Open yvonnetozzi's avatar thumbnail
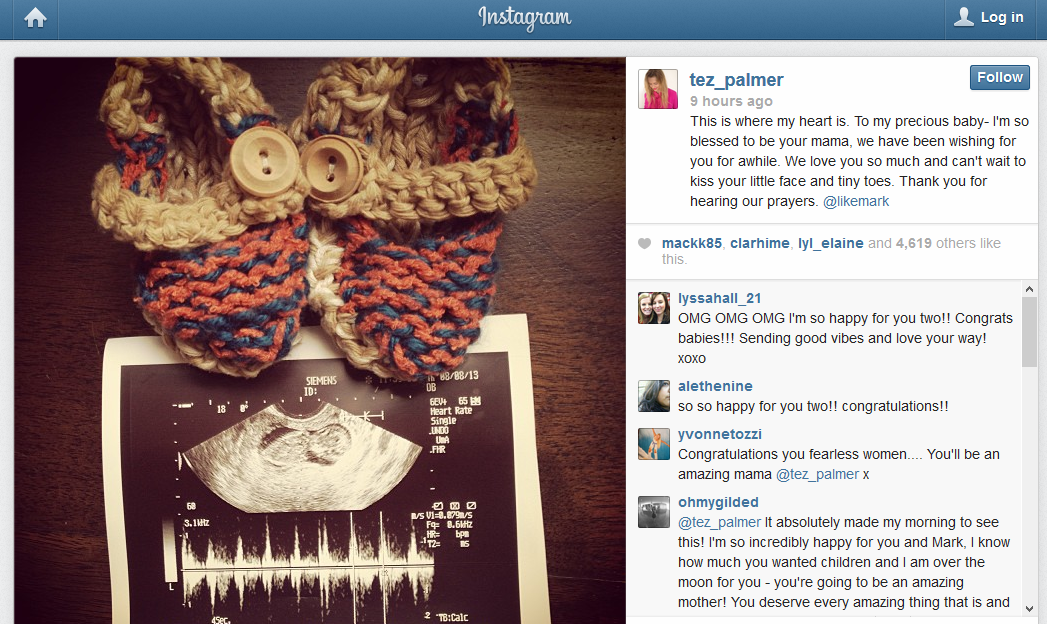 tap(654, 444)
